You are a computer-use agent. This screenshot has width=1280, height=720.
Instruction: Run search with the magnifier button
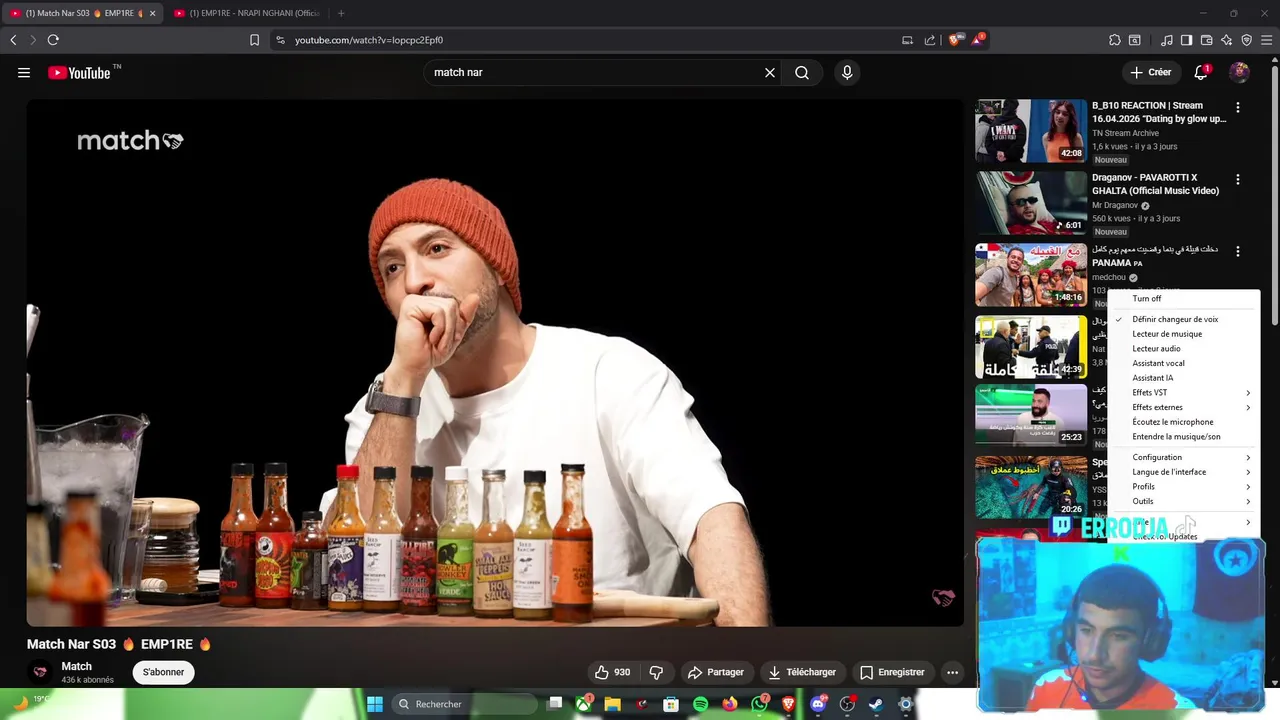pos(802,72)
